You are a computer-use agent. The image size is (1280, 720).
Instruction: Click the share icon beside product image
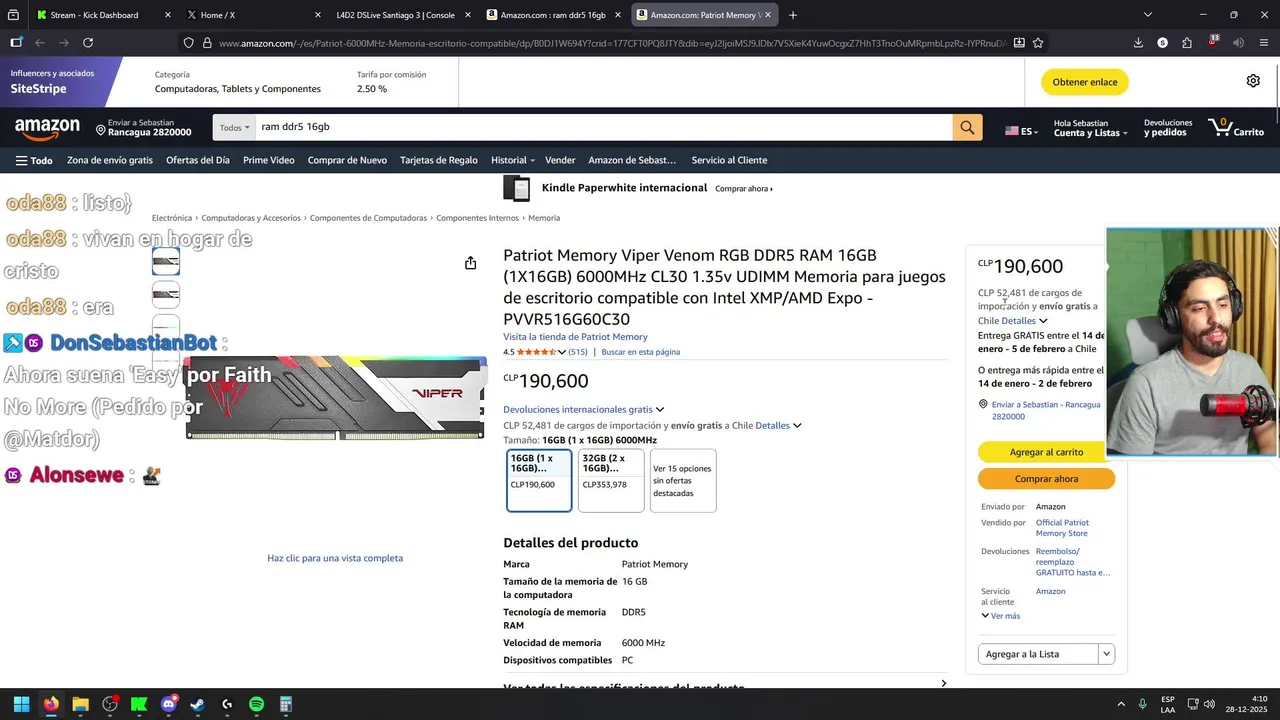pos(470,263)
